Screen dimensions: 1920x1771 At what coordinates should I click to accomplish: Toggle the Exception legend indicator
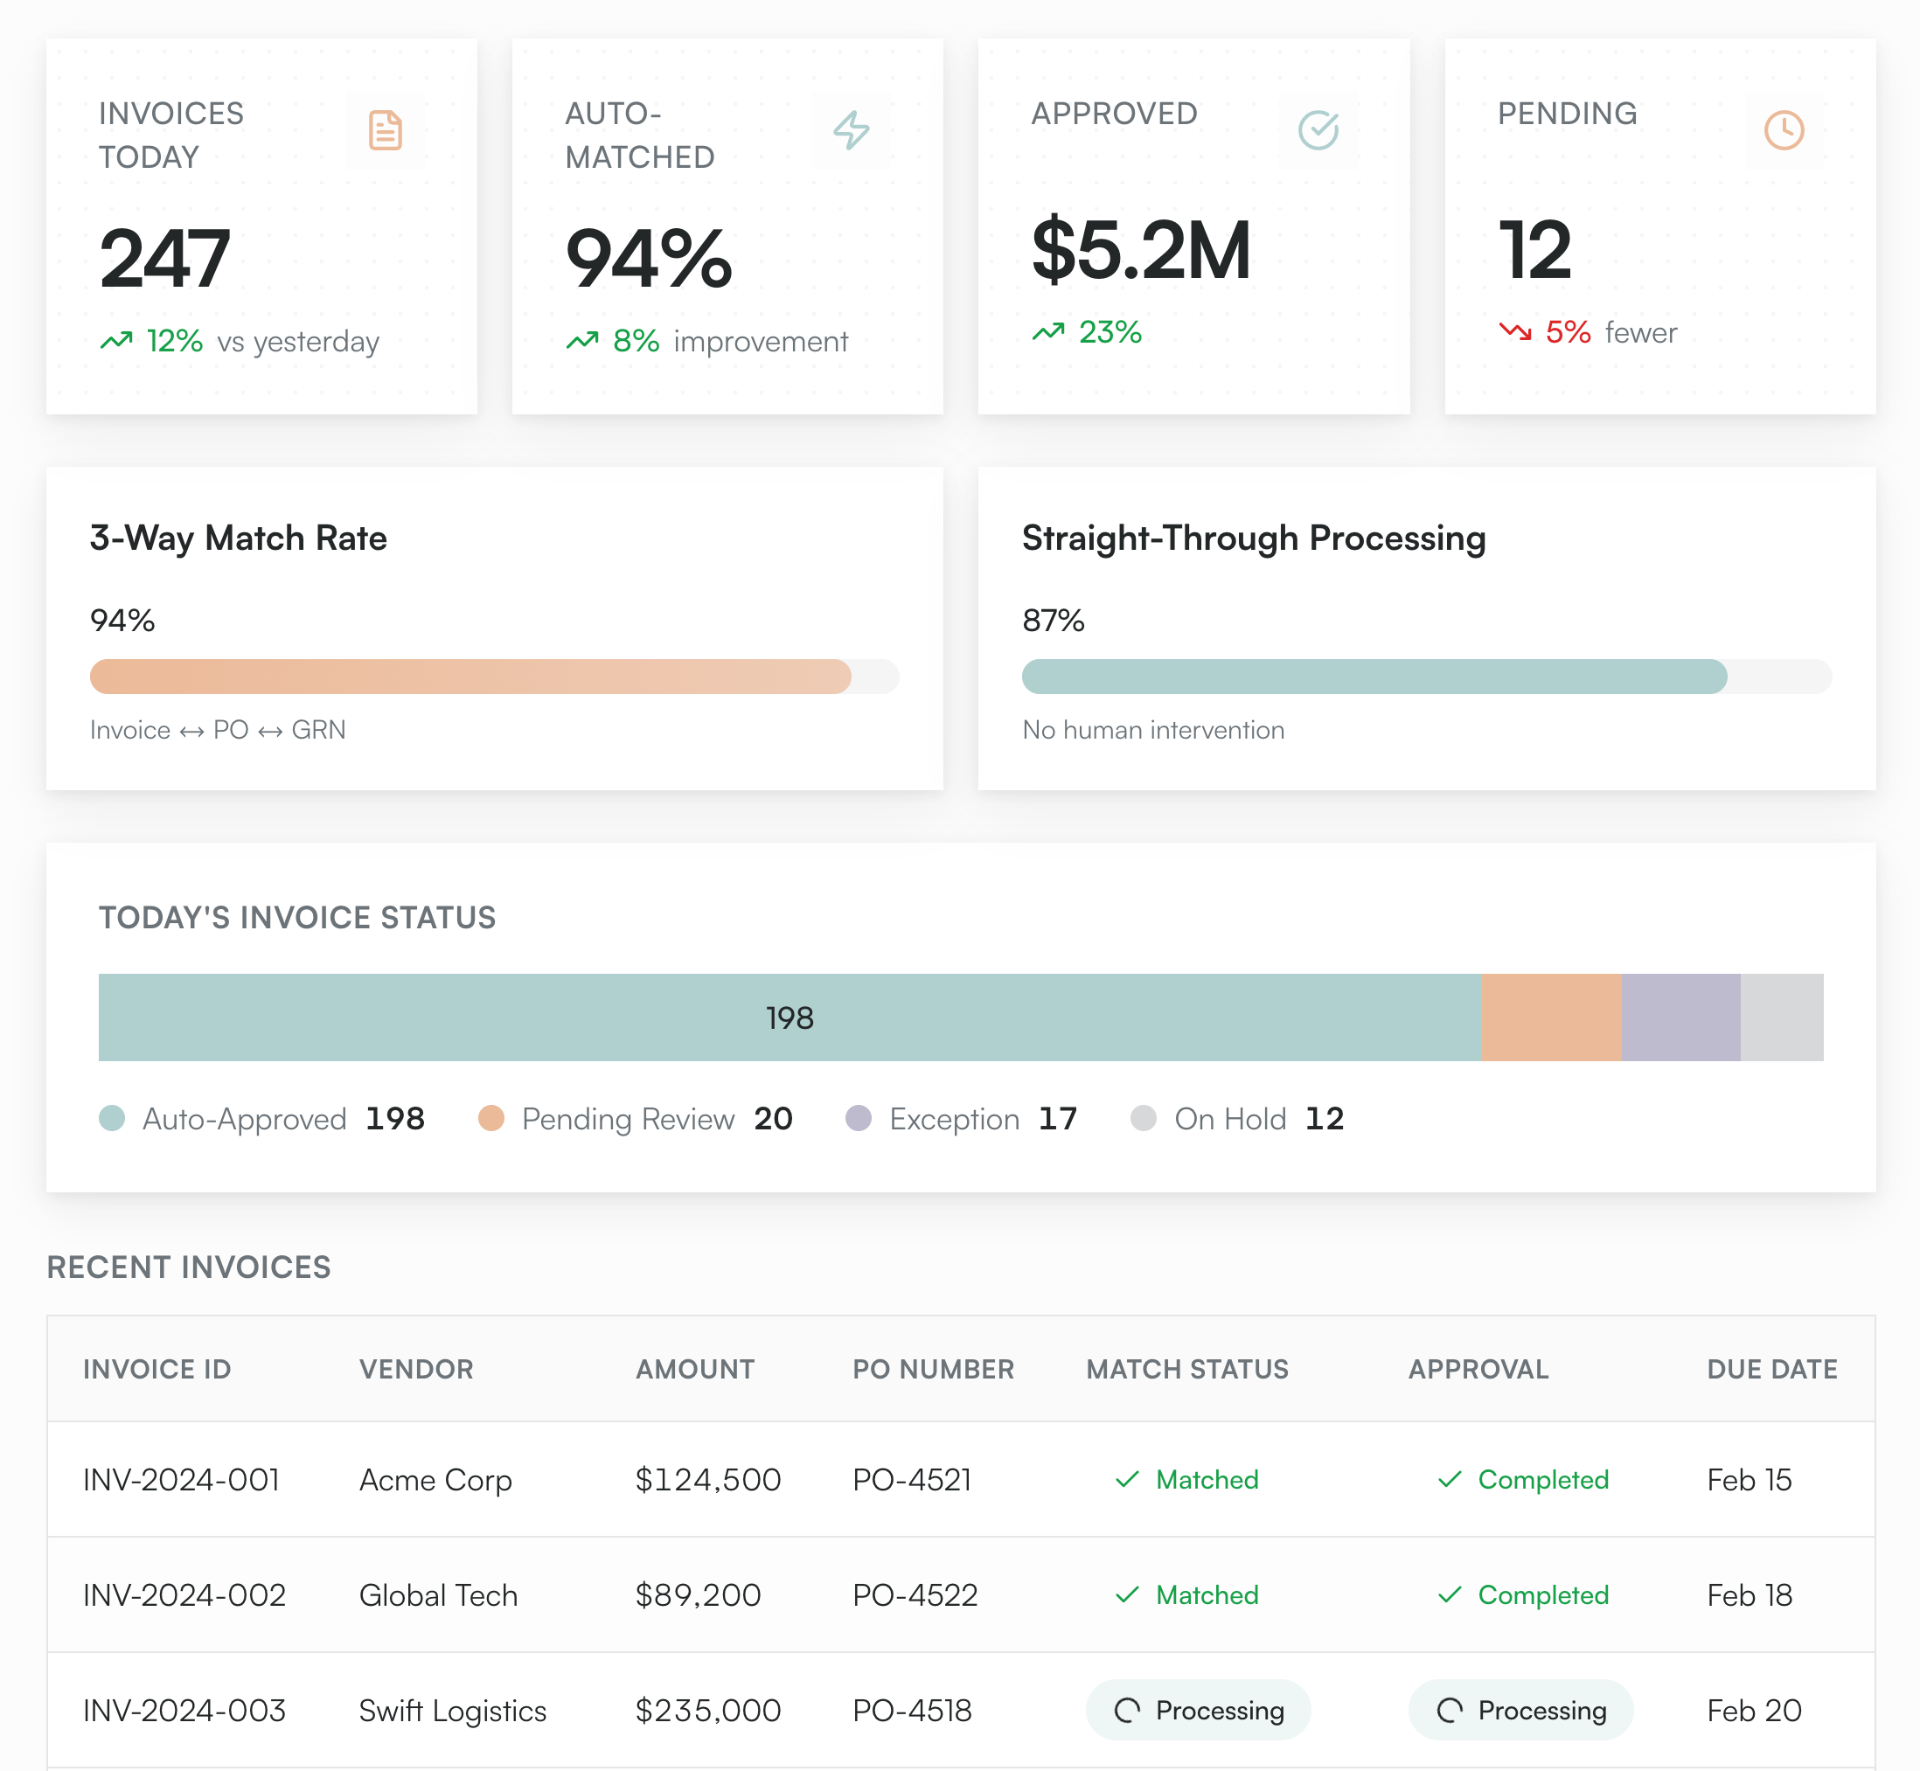point(858,1118)
